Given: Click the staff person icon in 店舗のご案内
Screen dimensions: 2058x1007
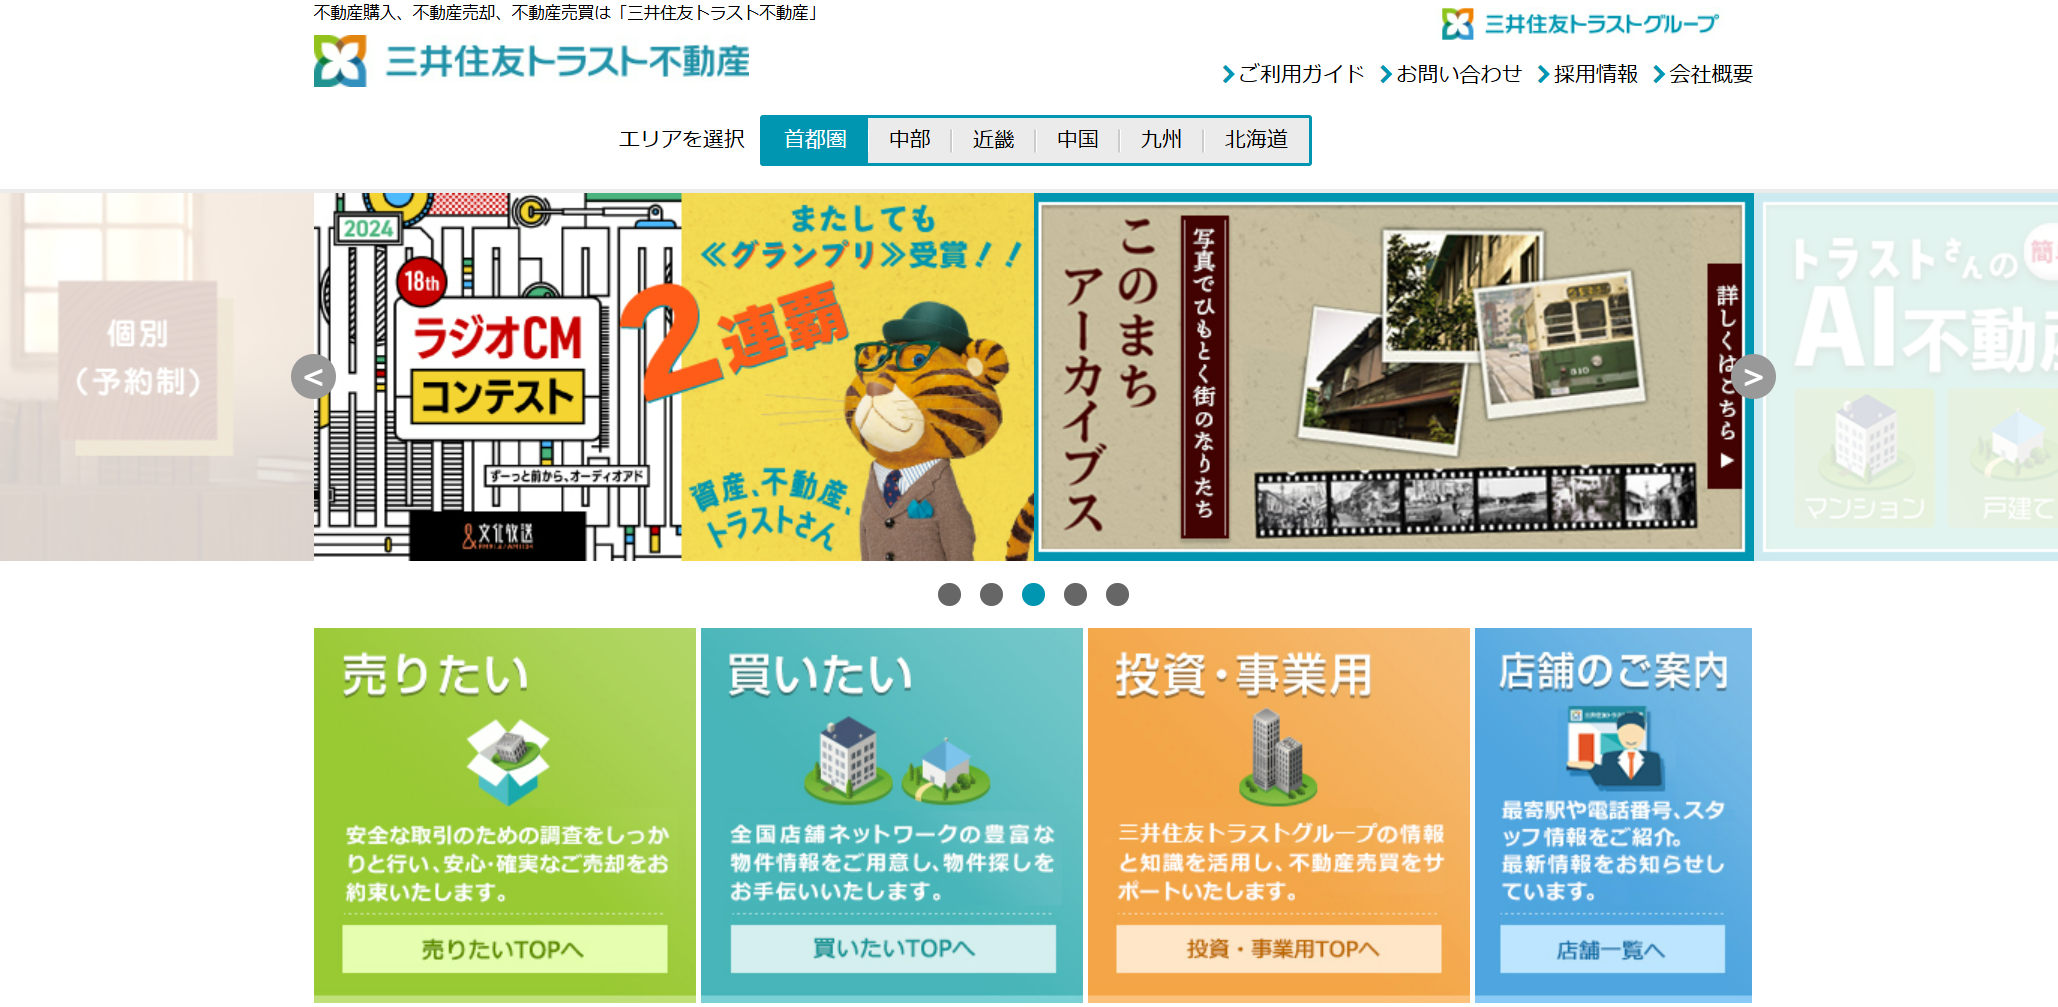Looking at the screenshot, I should (x=1615, y=748).
